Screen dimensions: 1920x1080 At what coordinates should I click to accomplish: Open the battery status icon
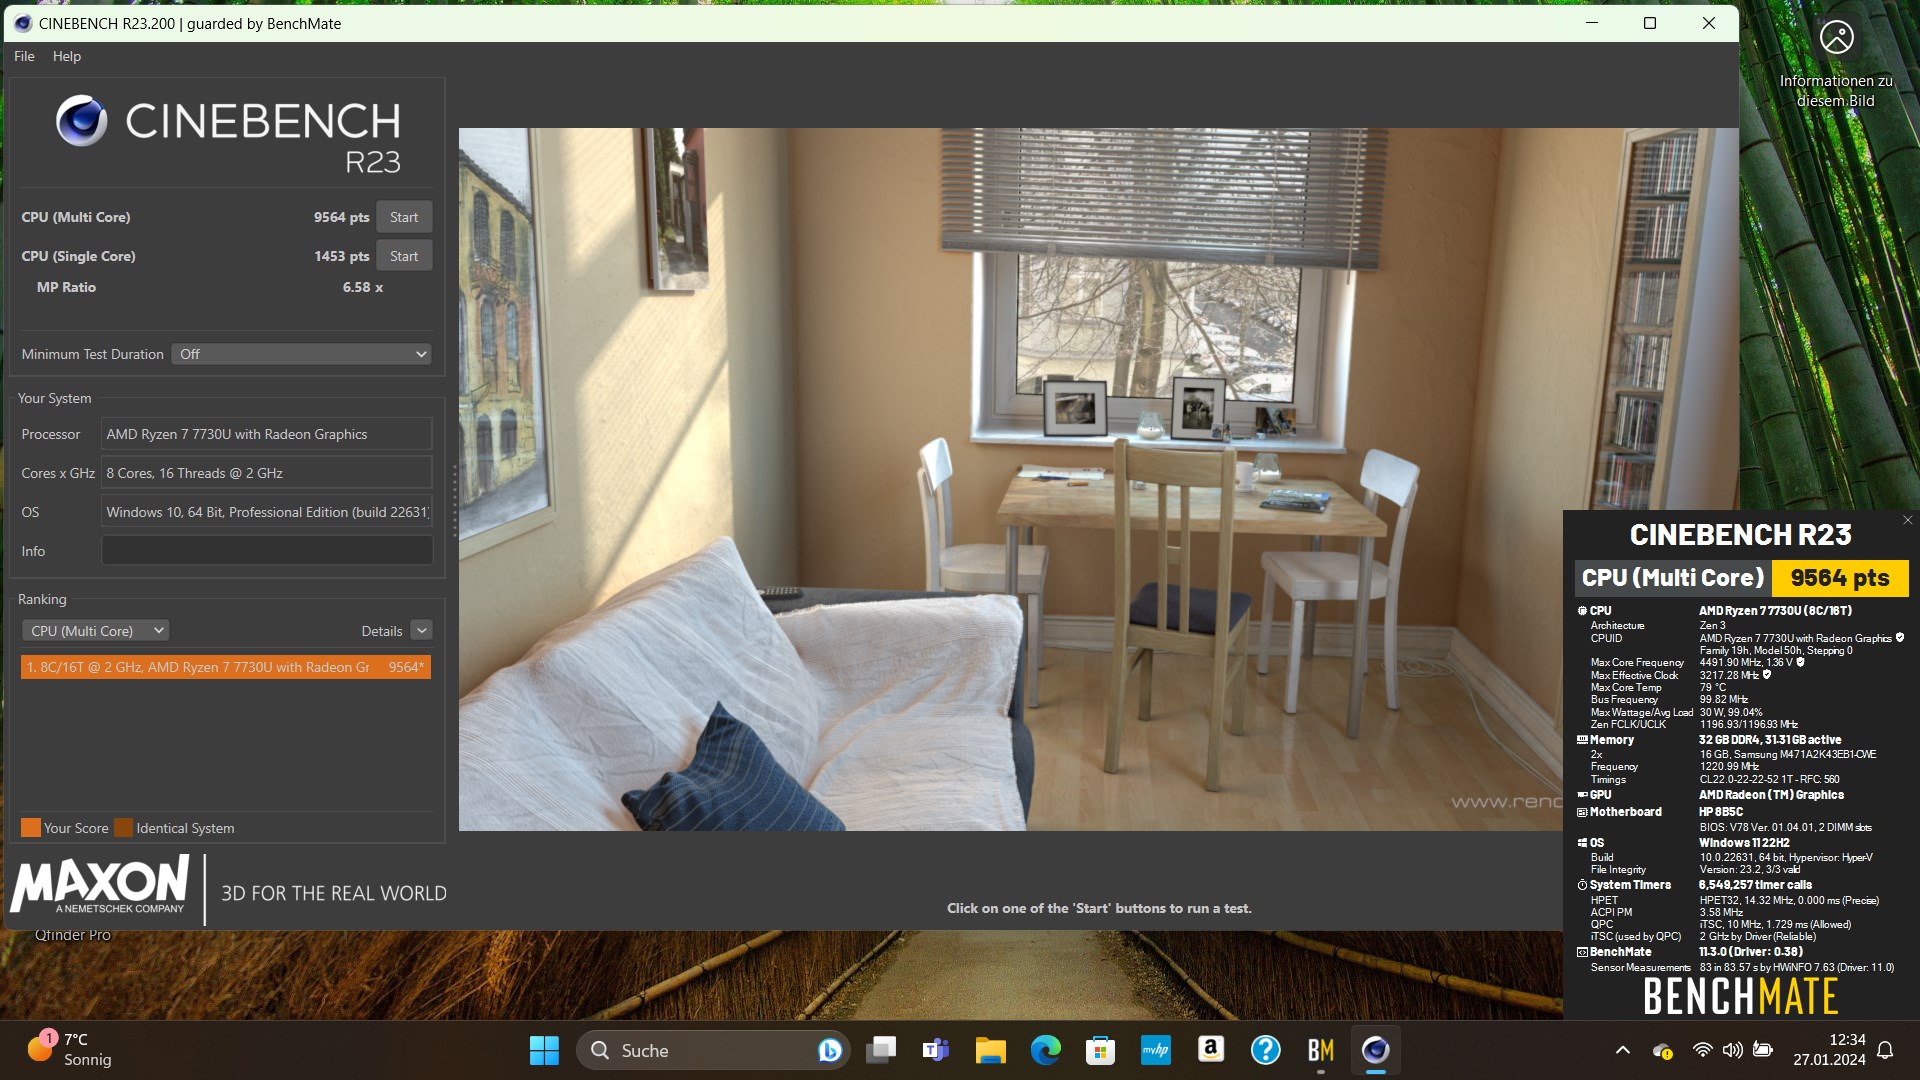(x=1763, y=1050)
